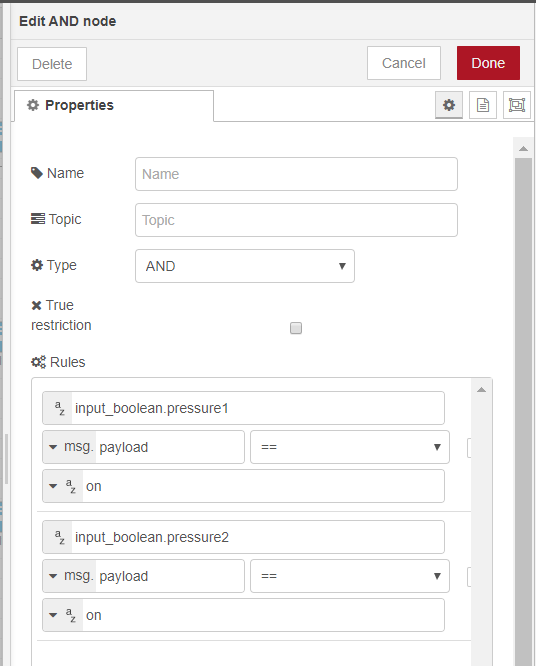The width and height of the screenshot is (536, 666).
Task: Click the Delete button
Action: [x=52, y=64]
